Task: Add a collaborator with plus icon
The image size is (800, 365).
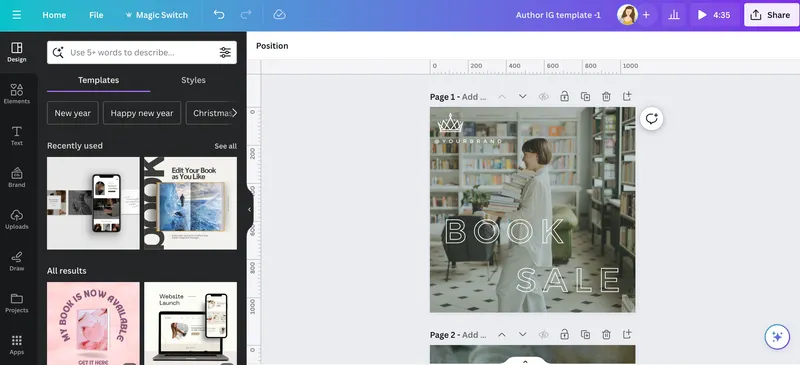Action: pos(646,15)
